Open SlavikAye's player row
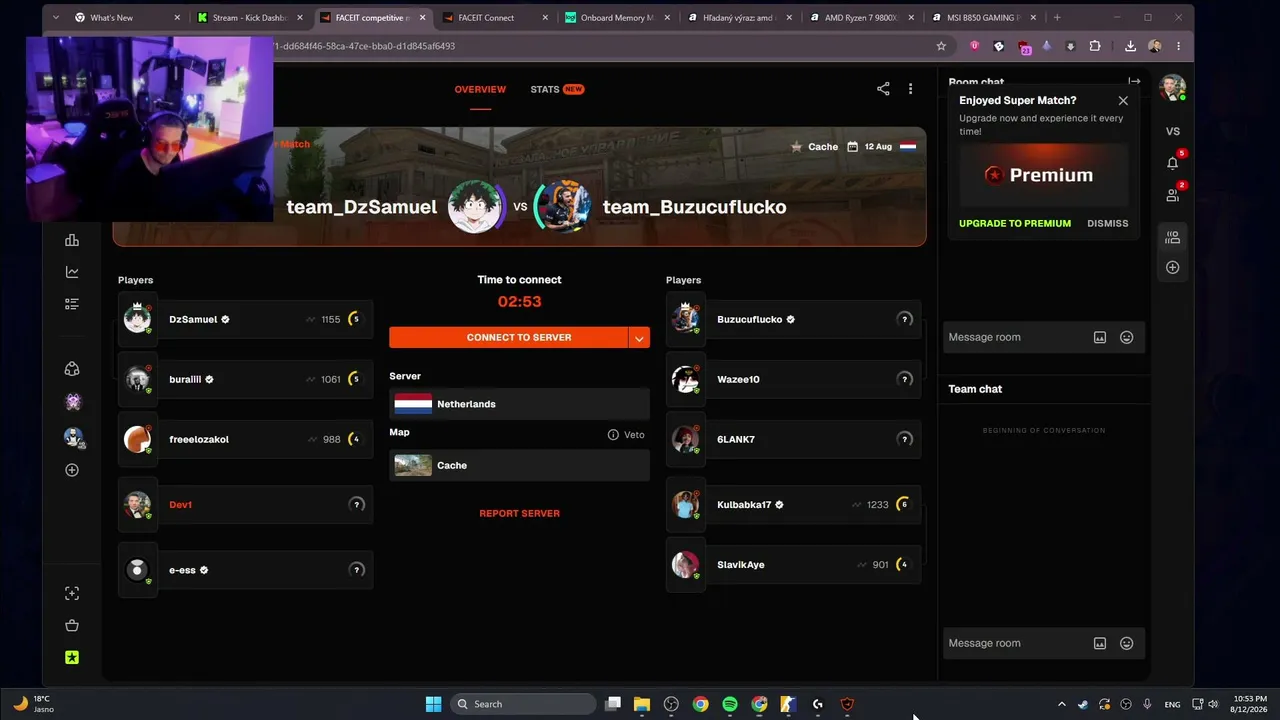Viewport: 1280px width, 720px height. click(x=793, y=565)
